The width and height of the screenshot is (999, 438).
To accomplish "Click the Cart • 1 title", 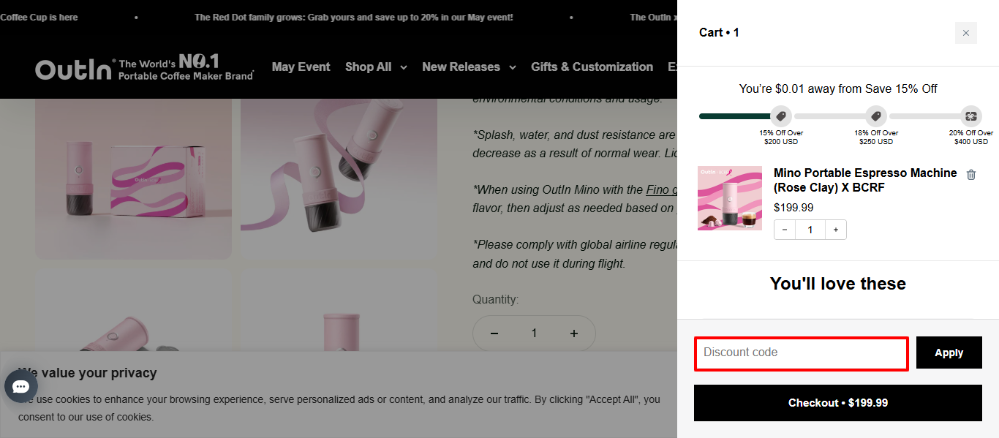I will 719,33.
